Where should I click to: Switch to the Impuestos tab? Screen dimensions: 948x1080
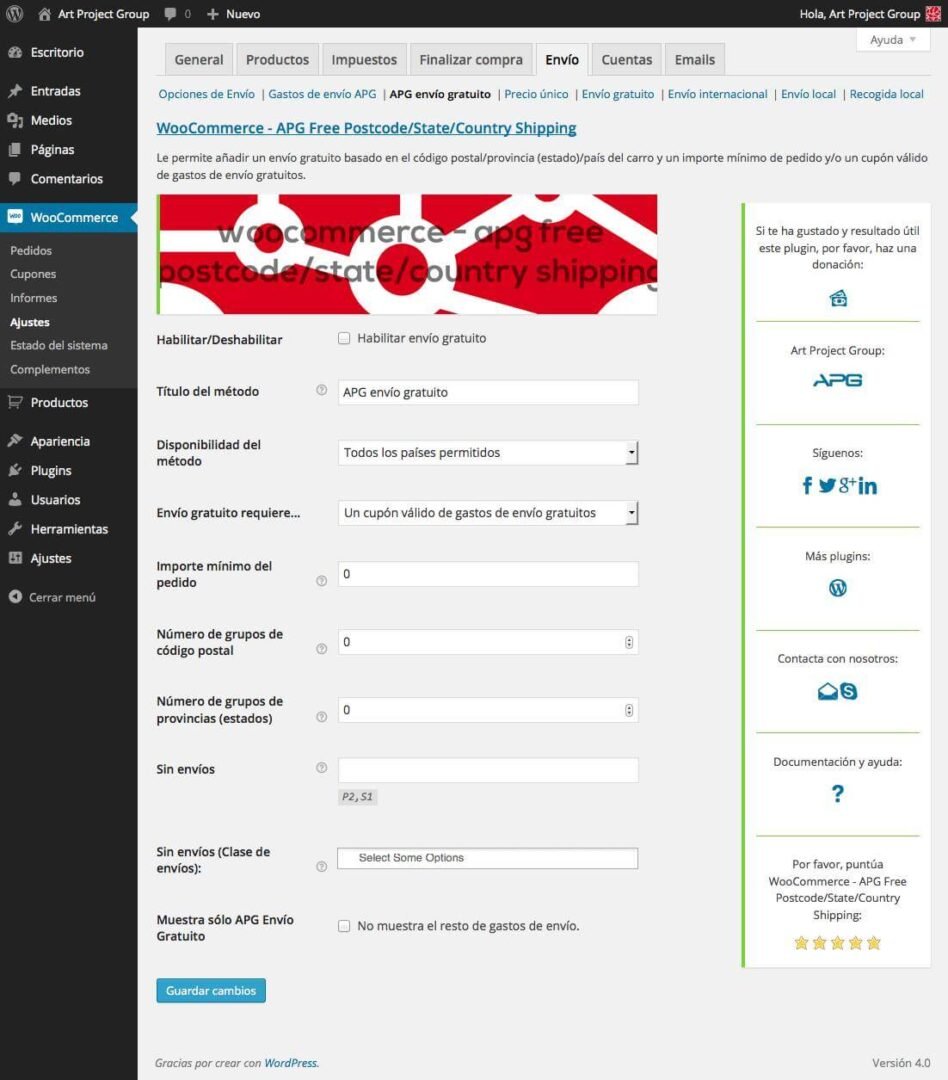pyautogui.click(x=364, y=60)
